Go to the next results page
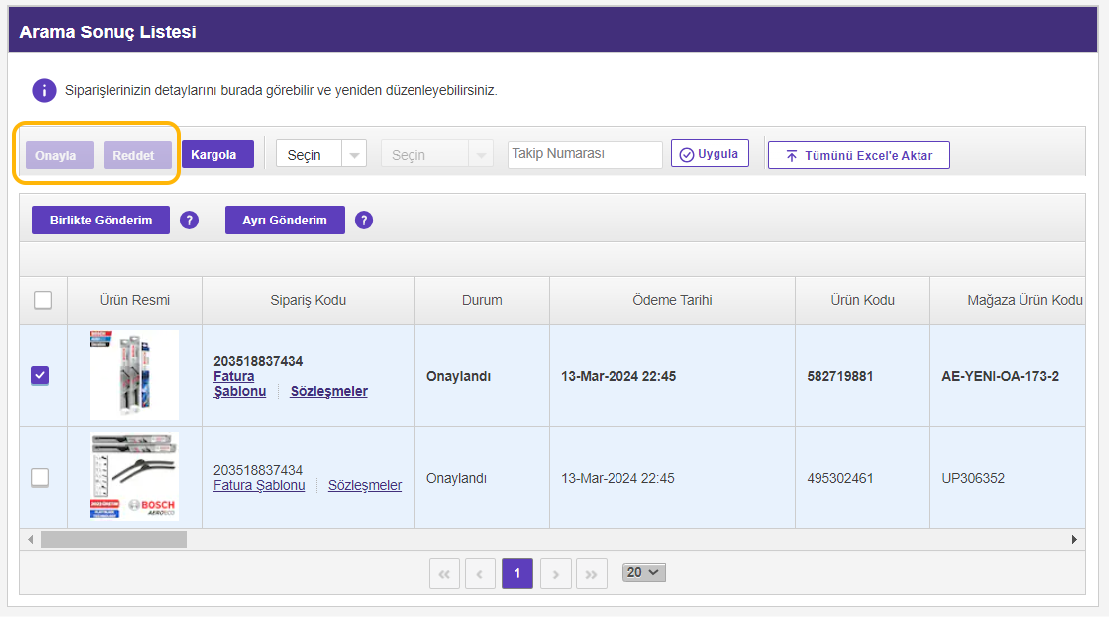This screenshot has height=617, width=1109. 555,574
